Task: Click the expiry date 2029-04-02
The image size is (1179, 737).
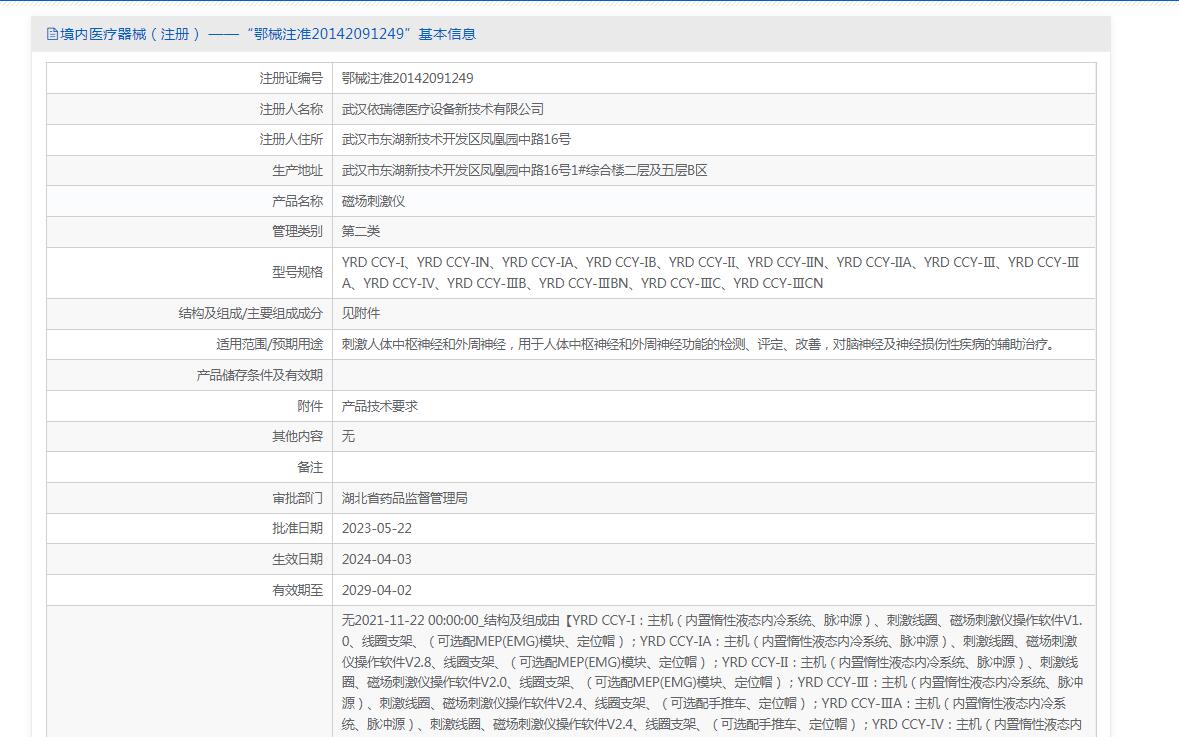Action: pyautogui.click(x=377, y=590)
